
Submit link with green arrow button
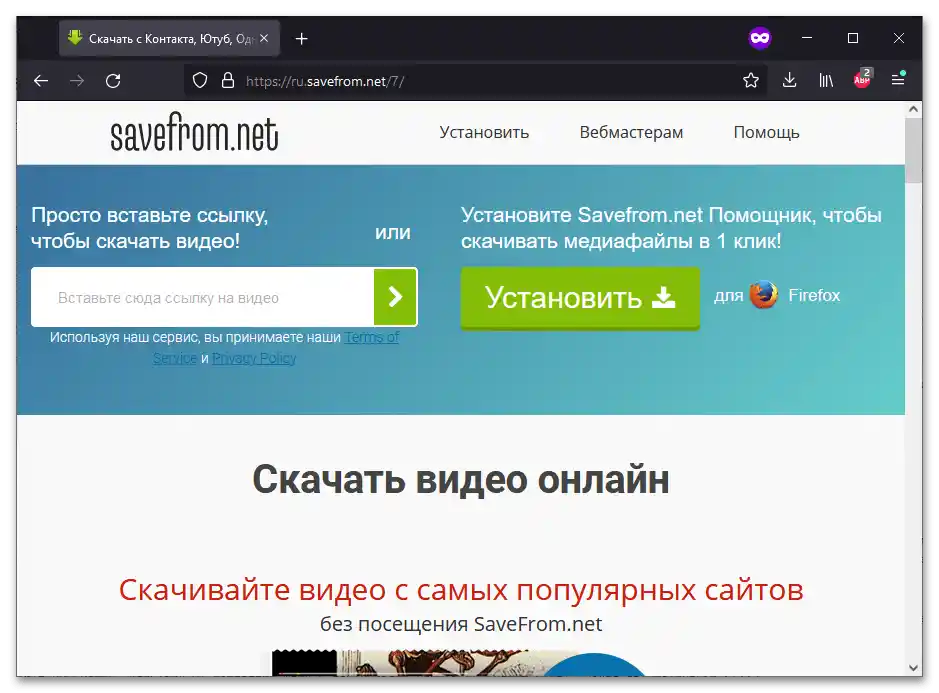click(x=395, y=297)
